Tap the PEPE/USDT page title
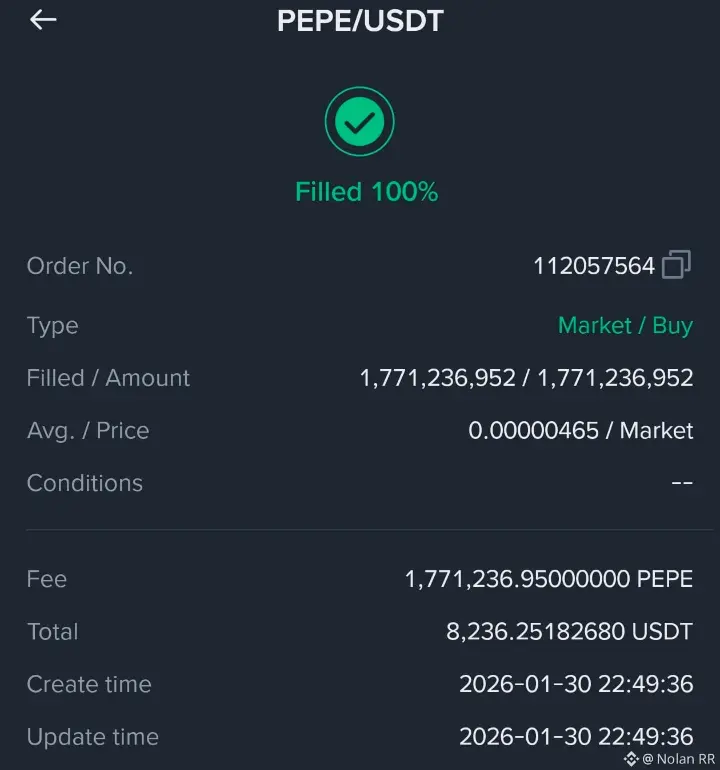The image size is (720, 770). [x=360, y=21]
